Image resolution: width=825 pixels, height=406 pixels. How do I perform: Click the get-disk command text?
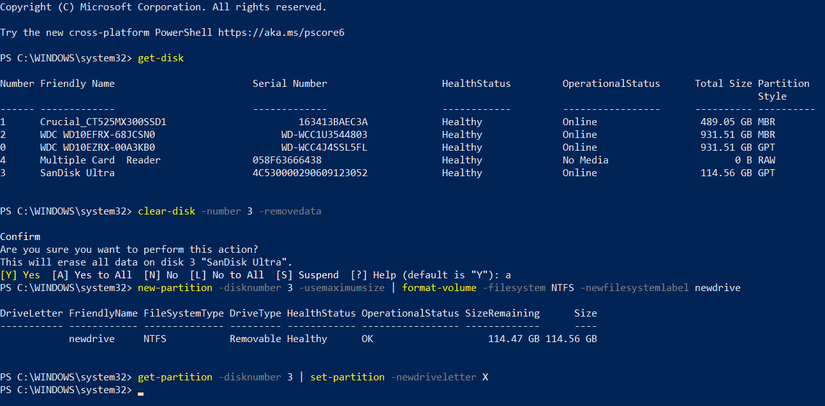tap(161, 58)
